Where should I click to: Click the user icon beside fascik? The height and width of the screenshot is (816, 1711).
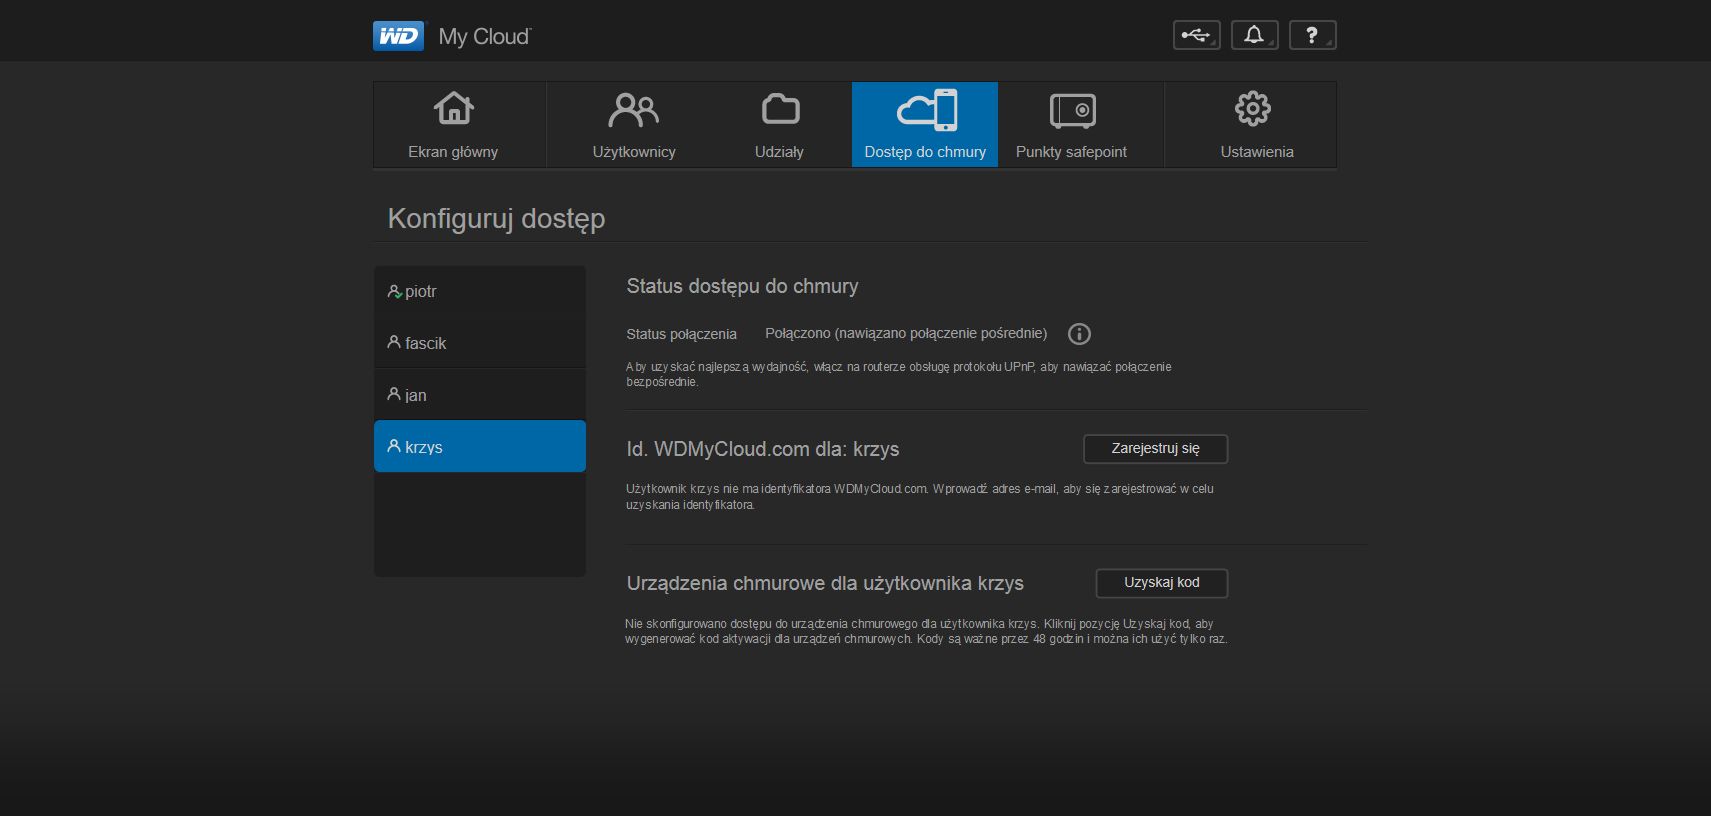point(394,342)
